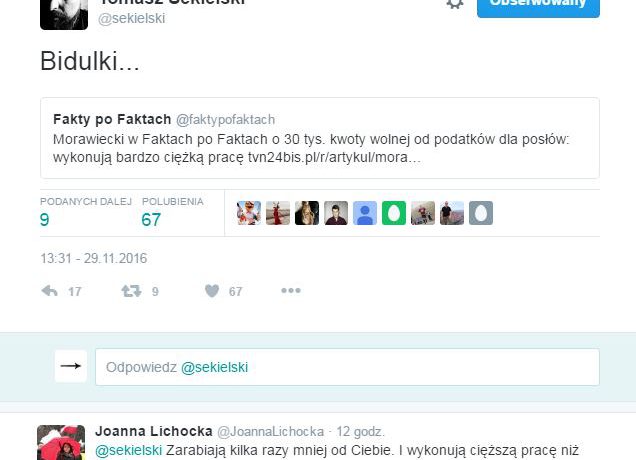Click into the Odpowiedz @sekielski reply field

click(347, 367)
